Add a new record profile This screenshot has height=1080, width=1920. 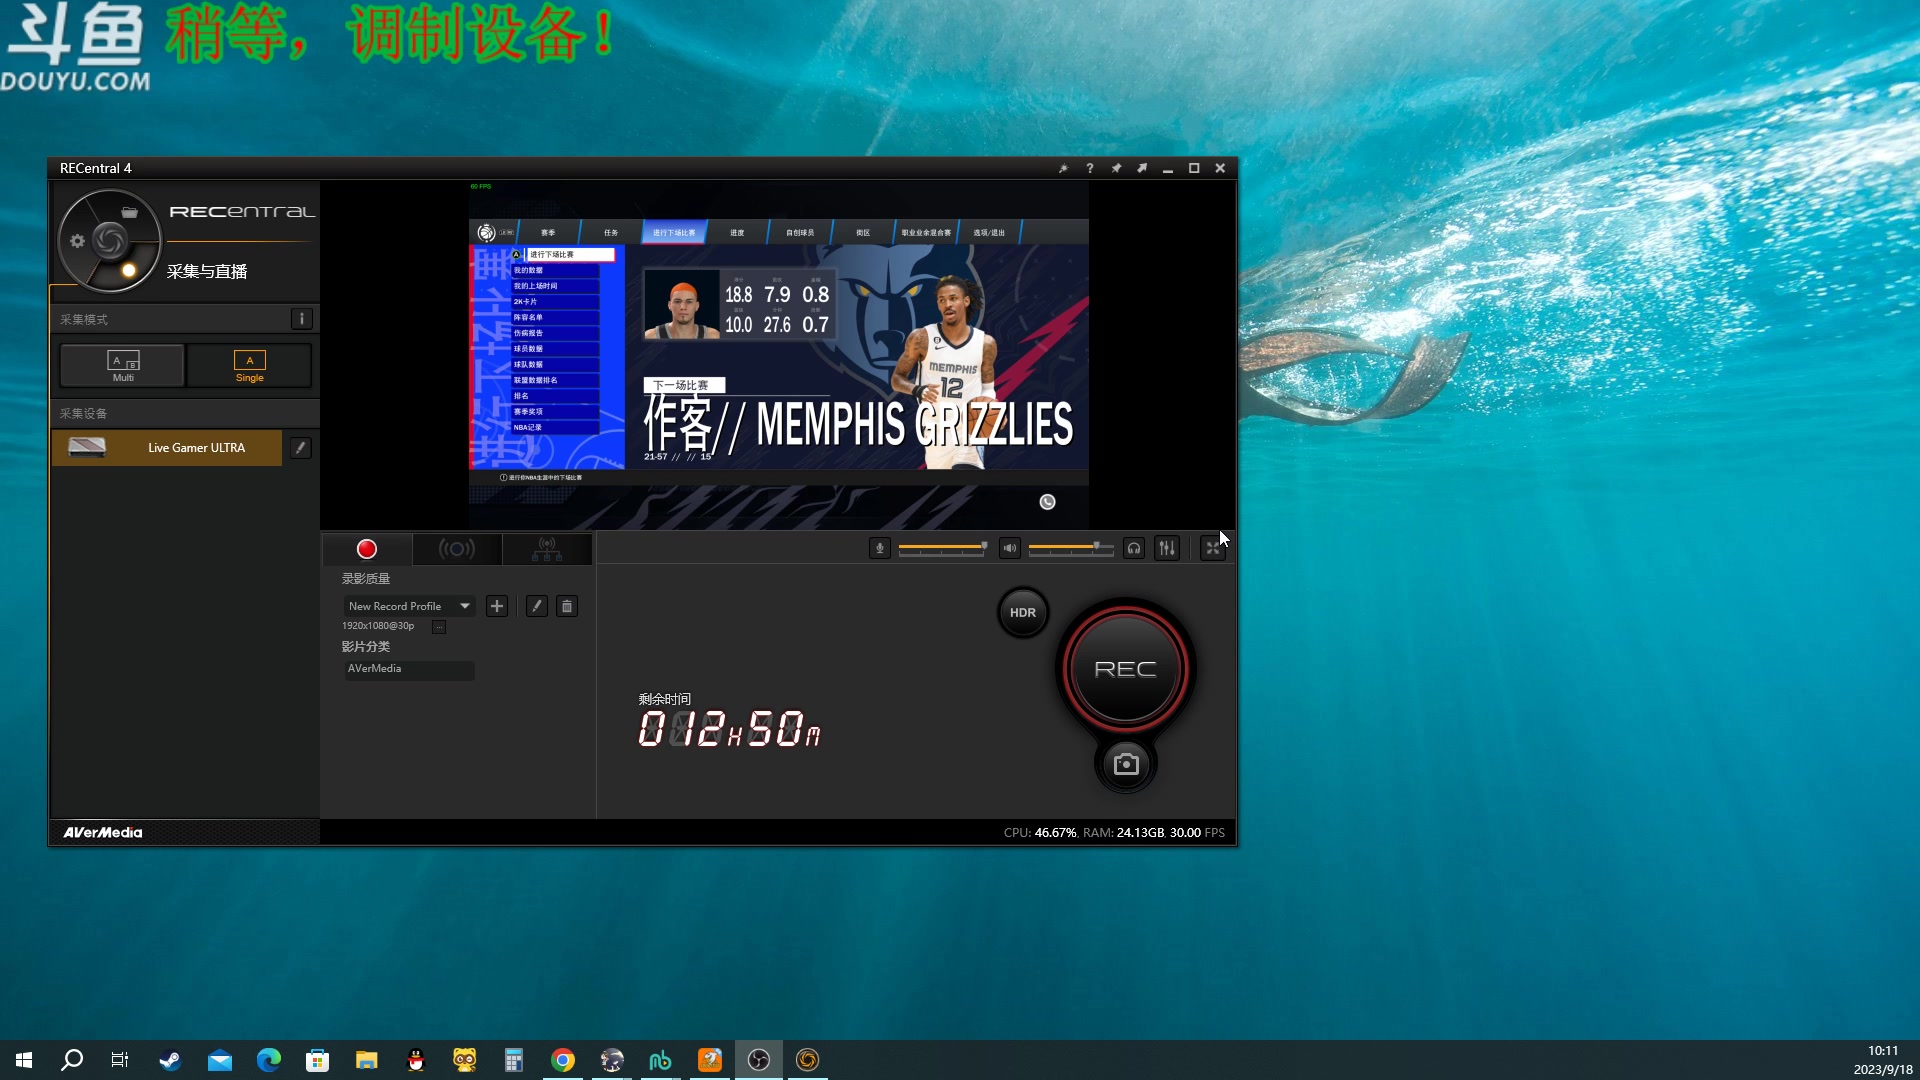pos(497,606)
